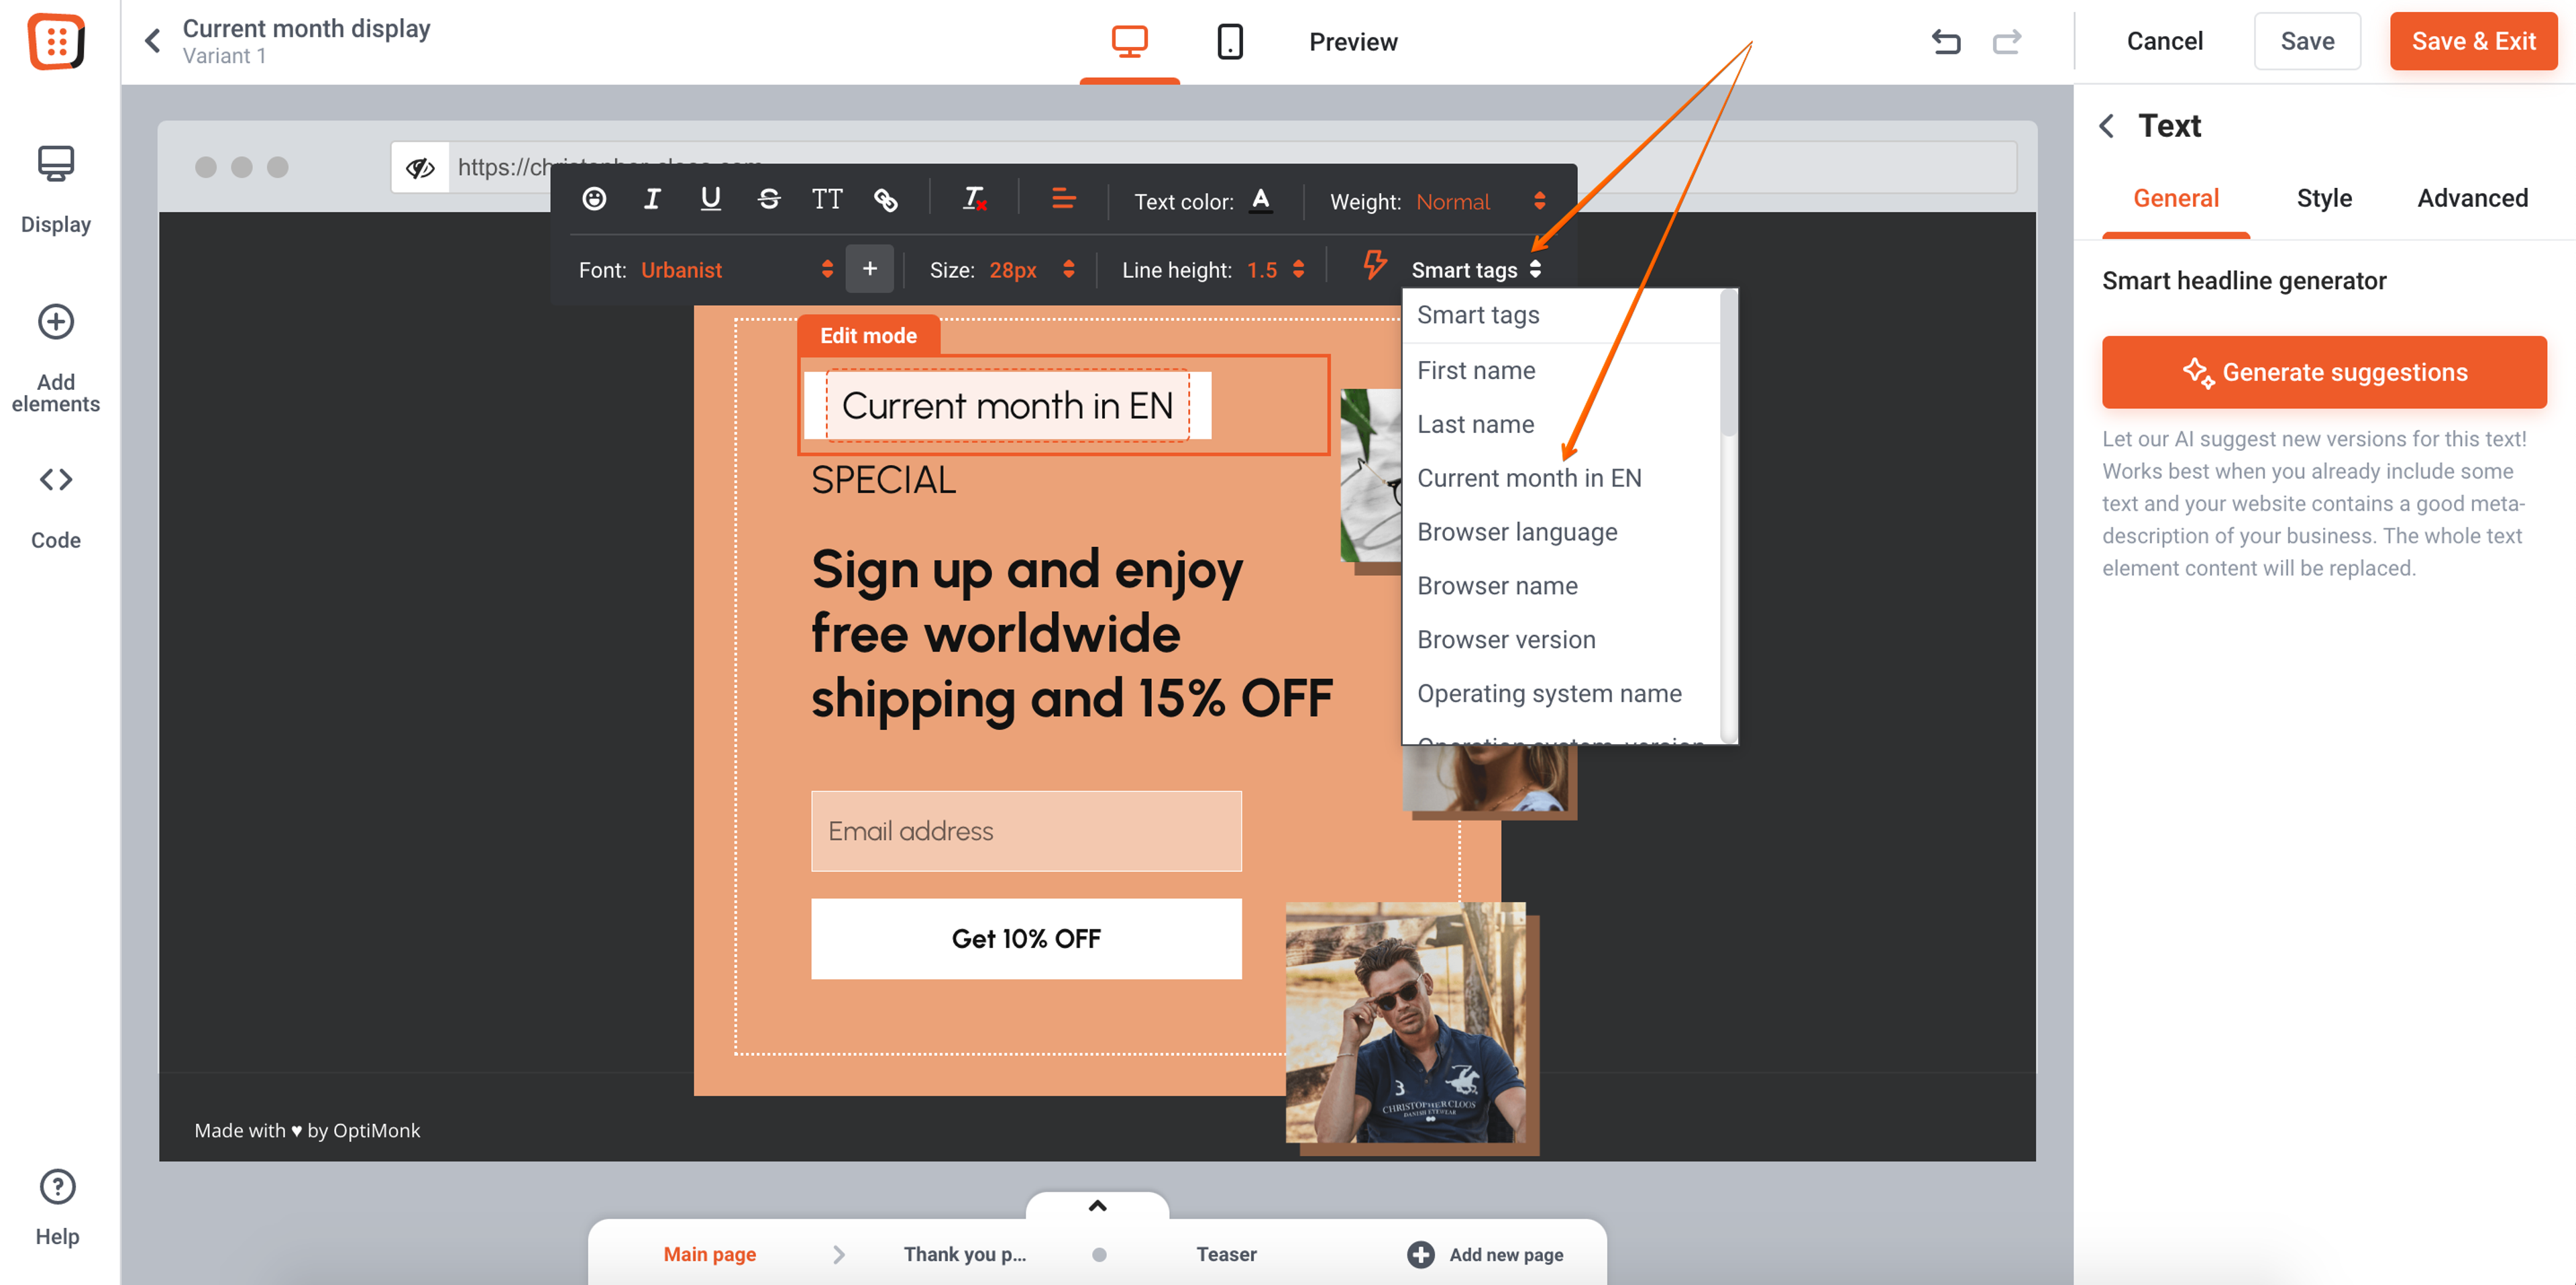The image size is (2576, 1285).
Task: Expand the page navigation bar chevron
Action: (x=1097, y=1205)
